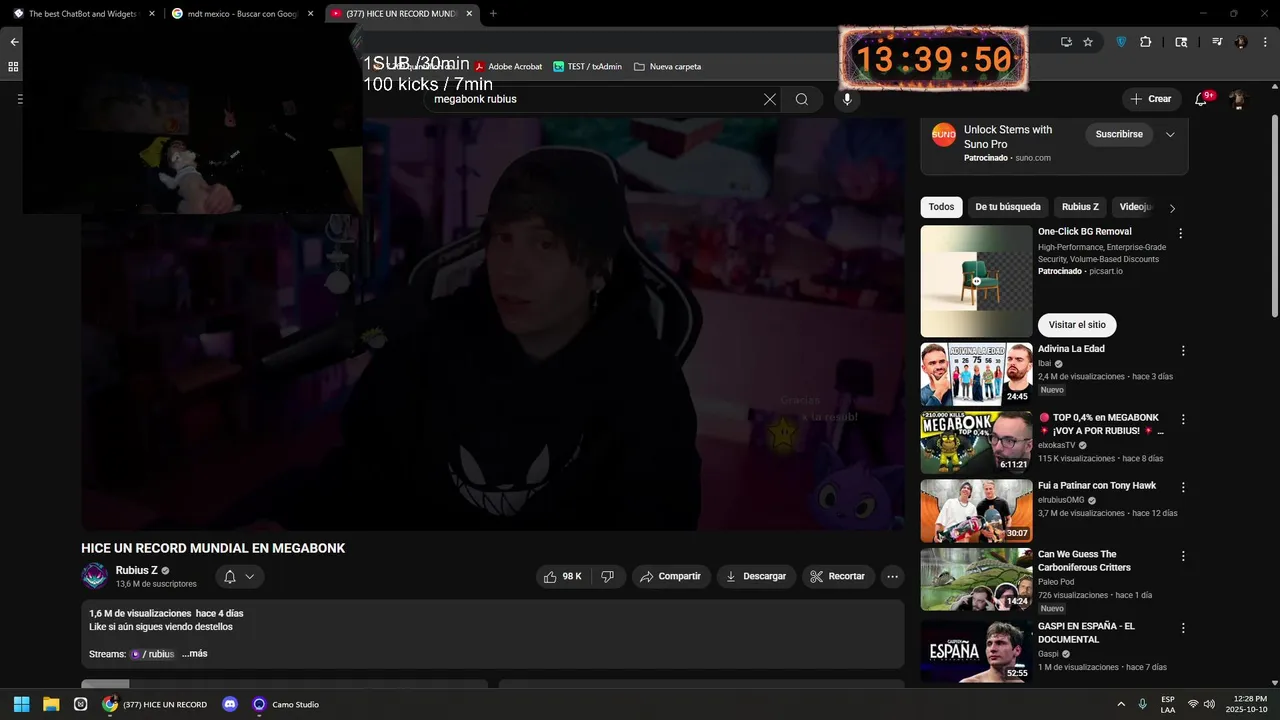Click the Compartir button

point(671,576)
